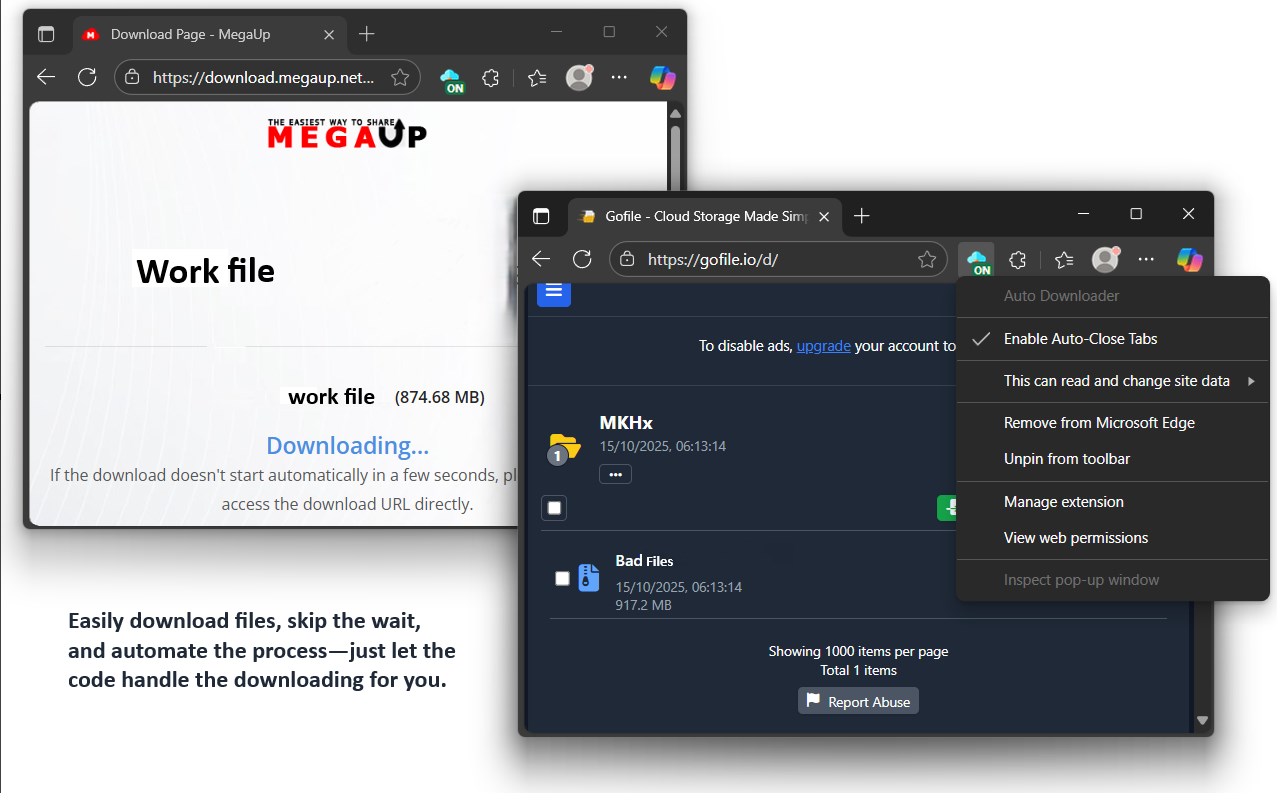Click the tab actions icon in Gofile window
The width and height of the screenshot is (1280, 800).
click(x=541, y=216)
